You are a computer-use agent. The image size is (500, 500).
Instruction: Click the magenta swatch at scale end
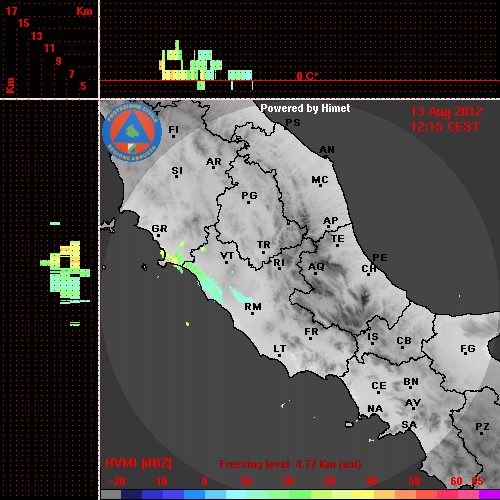coord(489,495)
